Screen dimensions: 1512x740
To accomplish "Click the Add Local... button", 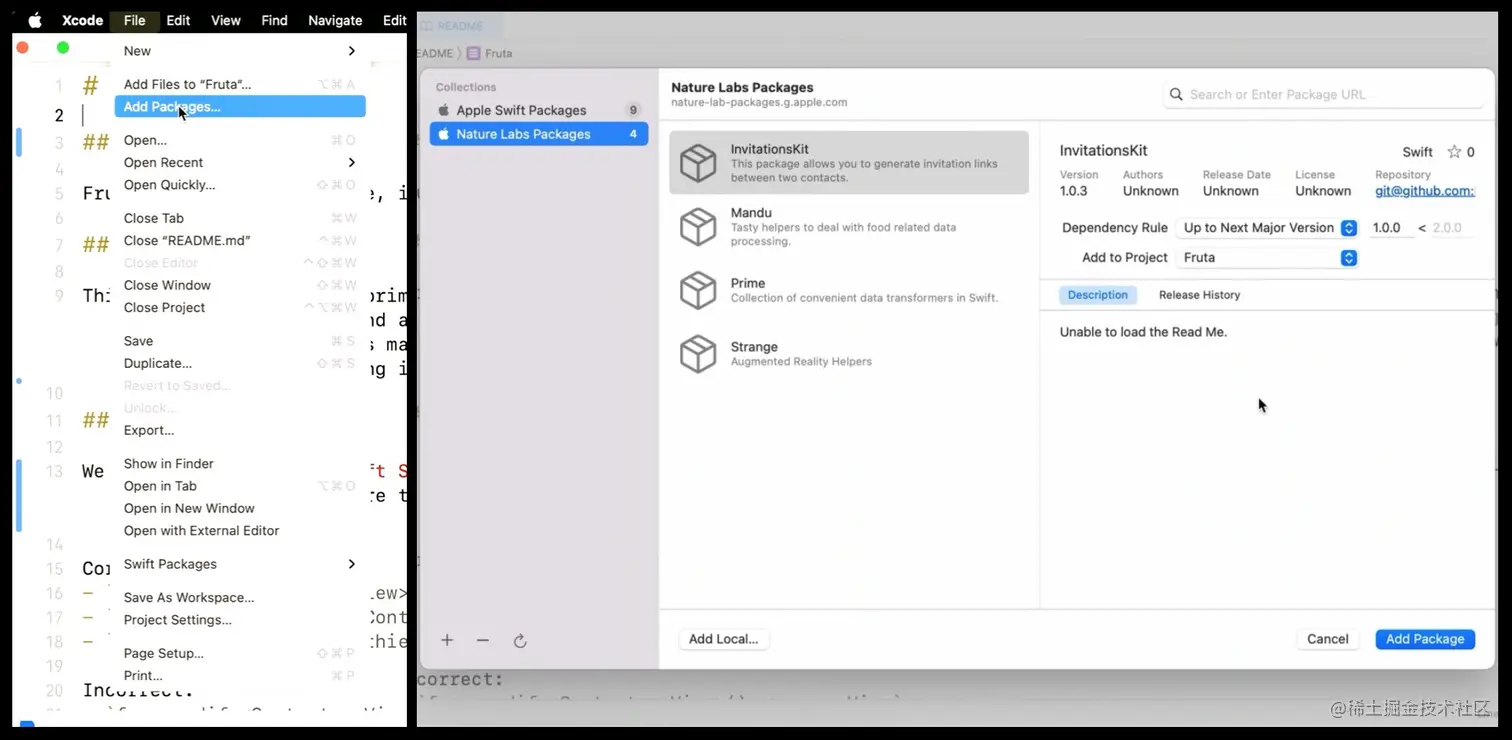I will click(723, 639).
